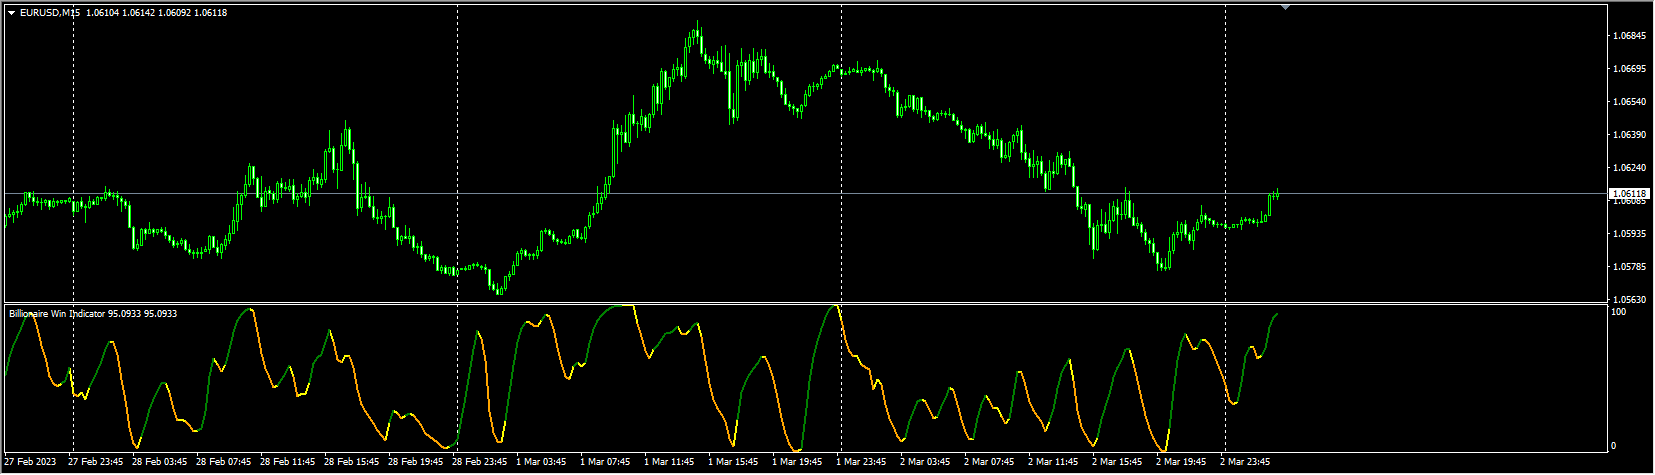
Task: Click the 1 Mar 11:45 time label
Action: 670,462
